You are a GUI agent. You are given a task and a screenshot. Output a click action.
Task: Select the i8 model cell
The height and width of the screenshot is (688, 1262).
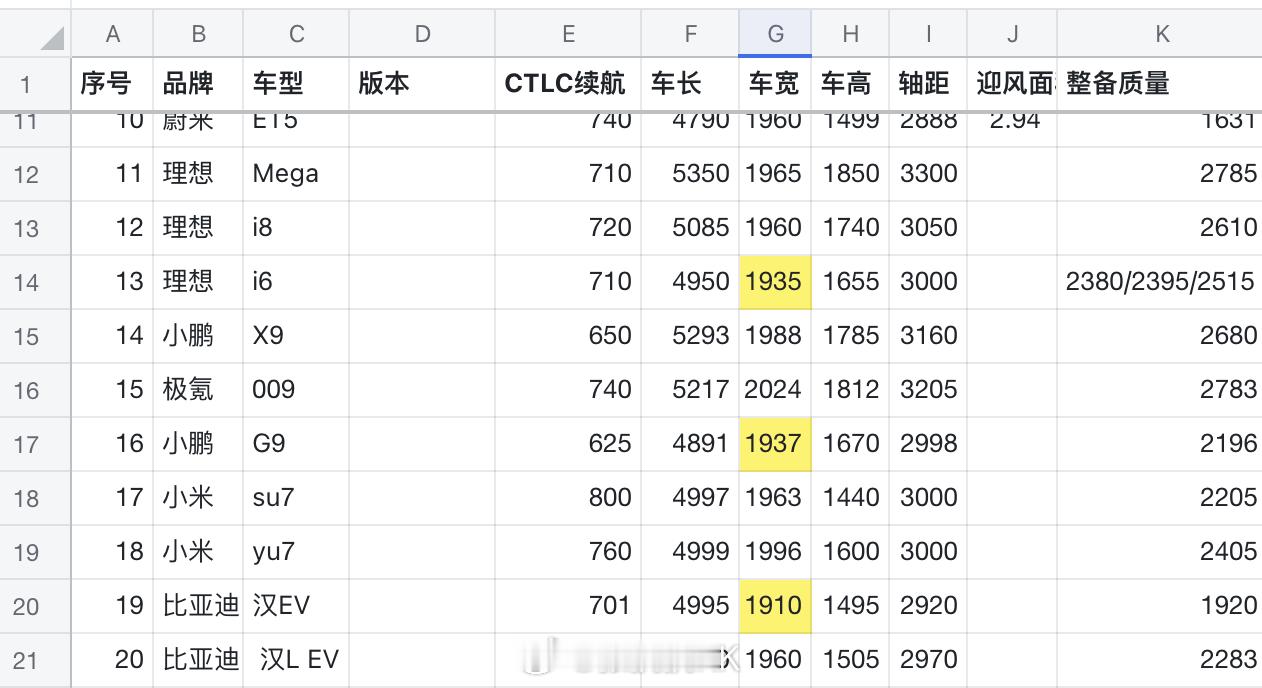point(296,228)
